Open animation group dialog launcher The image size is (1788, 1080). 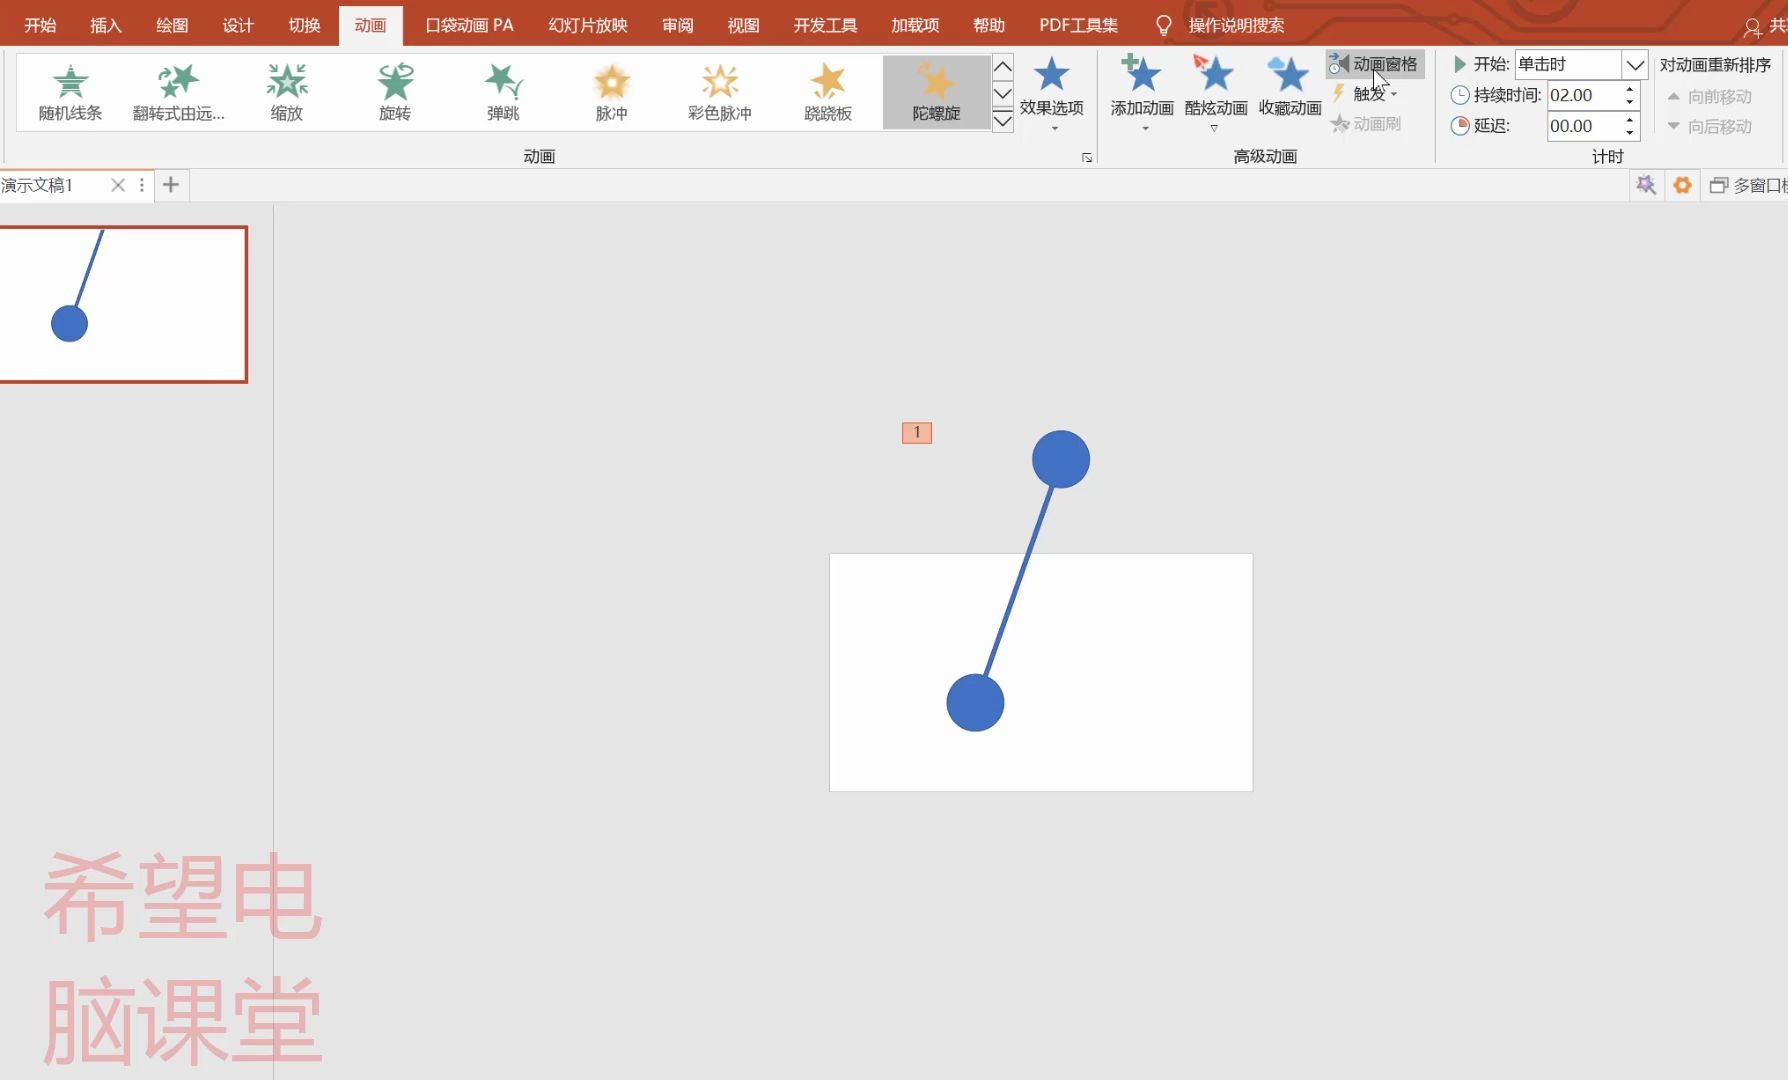pos(1087,157)
